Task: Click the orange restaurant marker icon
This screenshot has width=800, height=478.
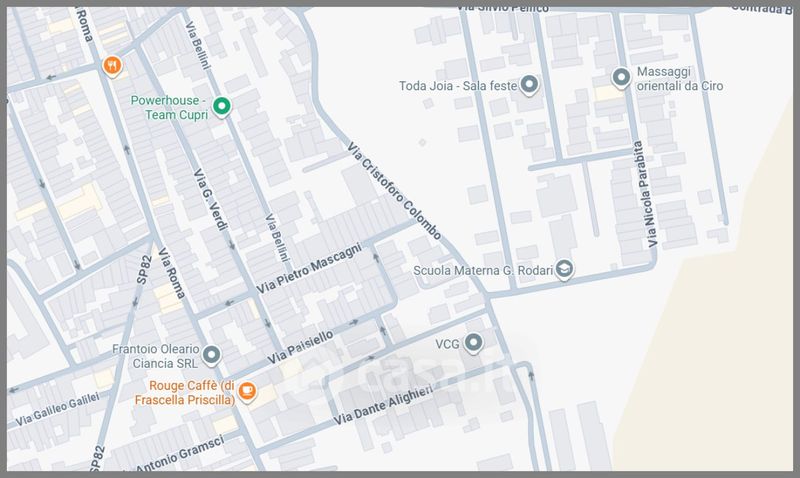Action: coord(112,66)
